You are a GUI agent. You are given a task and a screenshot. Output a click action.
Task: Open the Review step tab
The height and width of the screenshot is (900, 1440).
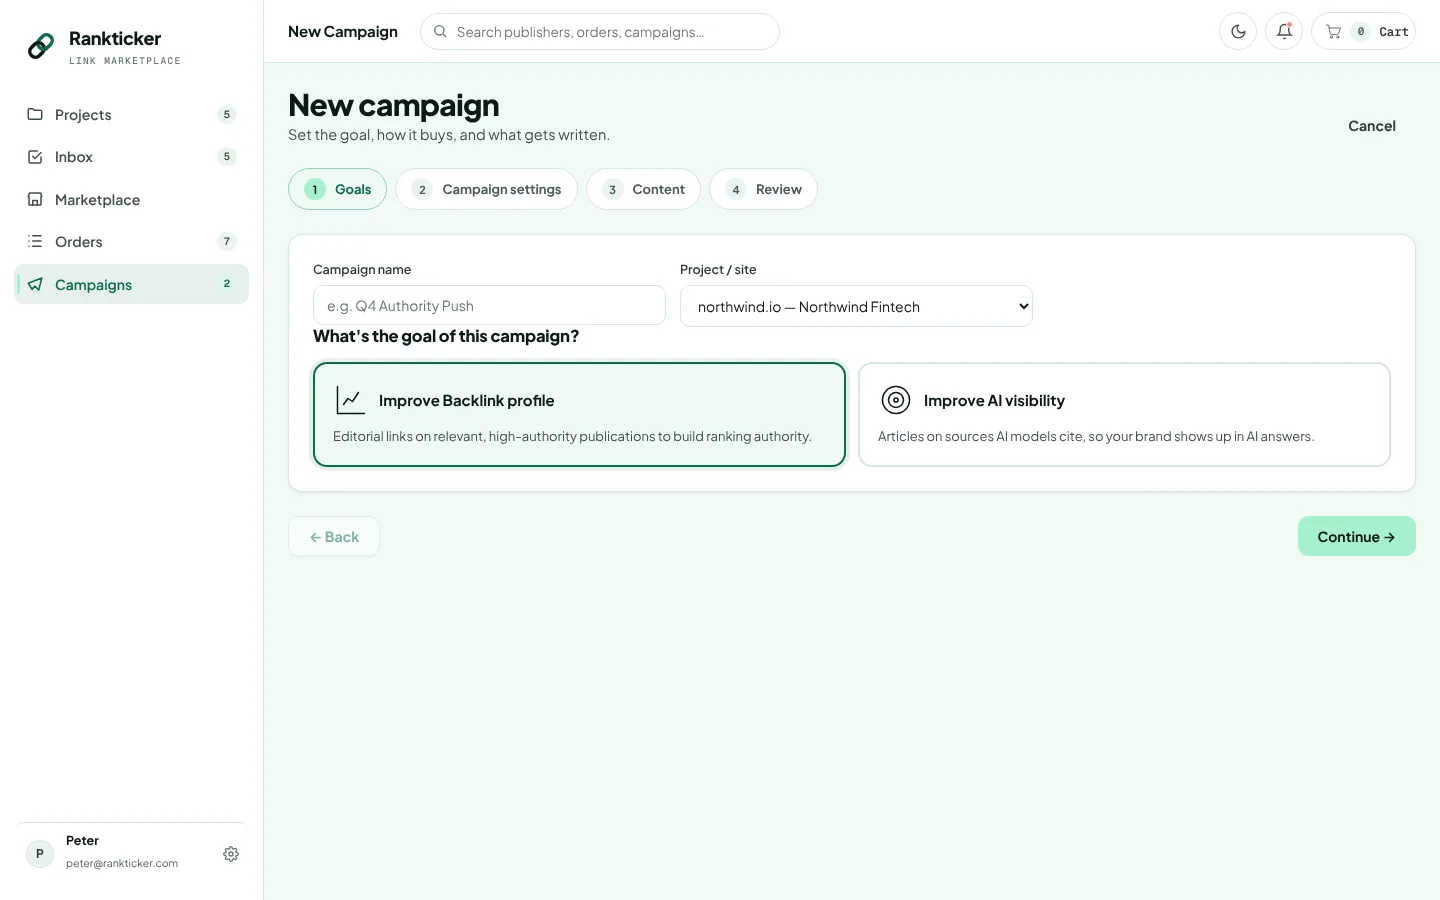click(x=763, y=189)
